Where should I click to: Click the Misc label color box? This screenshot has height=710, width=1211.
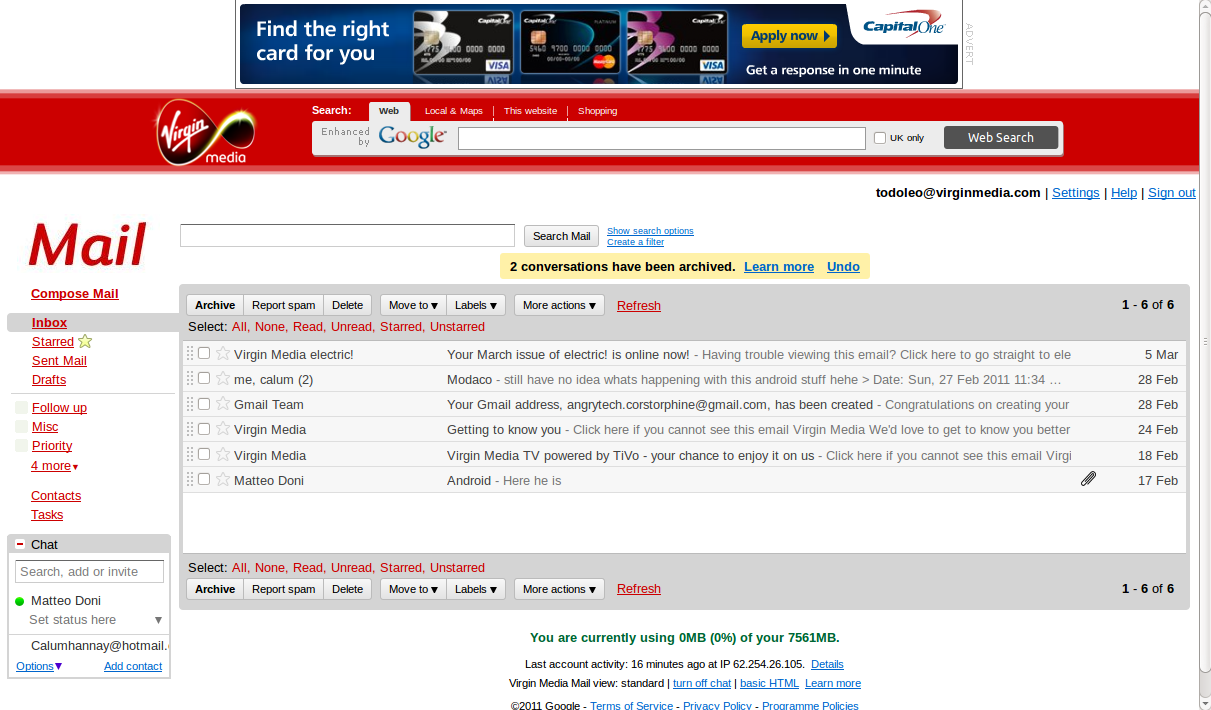(21, 427)
